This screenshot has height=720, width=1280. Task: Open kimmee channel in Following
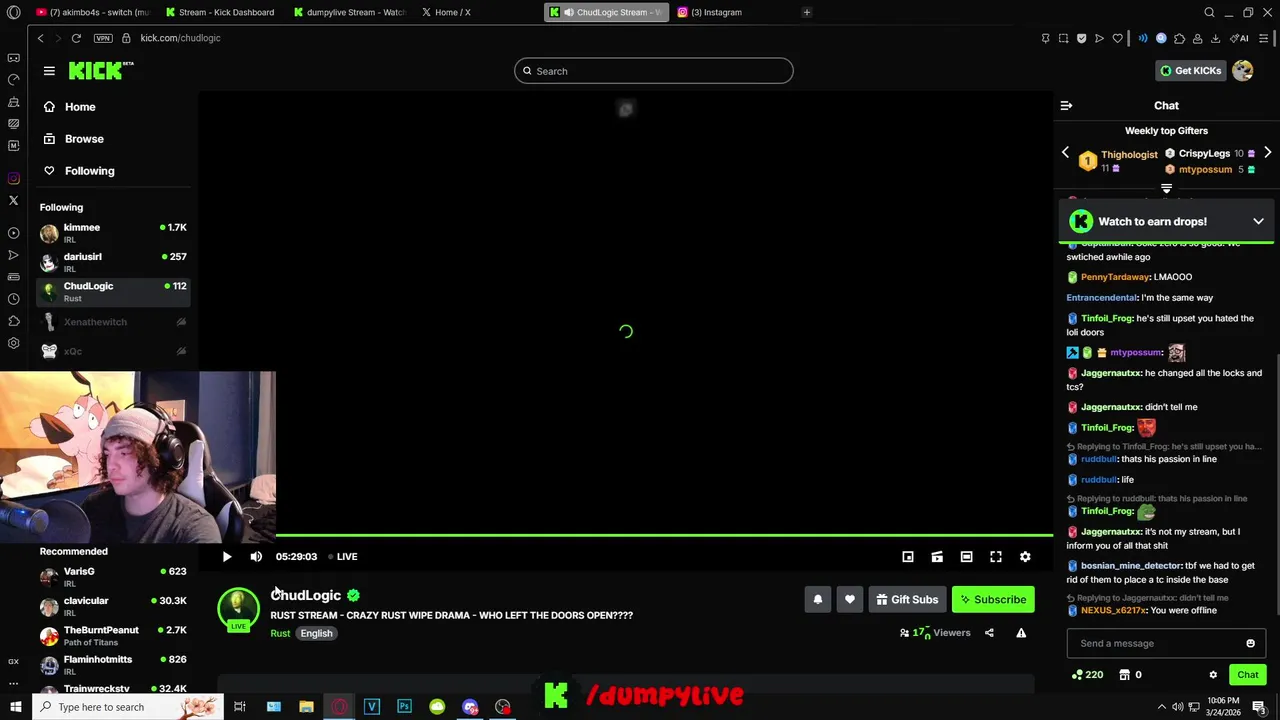(113, 233)
